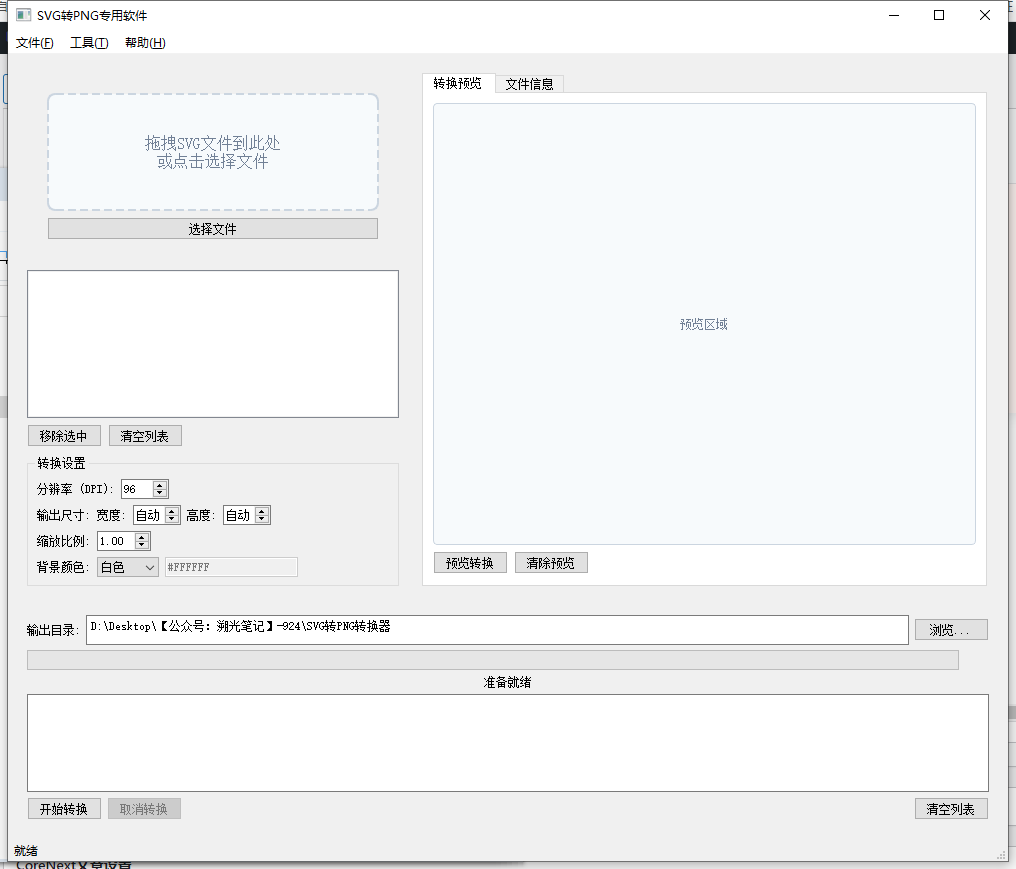The height and width of the screenshot is (869, 1016).
Task: Click the 预览转换 button
Action: (470, 563)
